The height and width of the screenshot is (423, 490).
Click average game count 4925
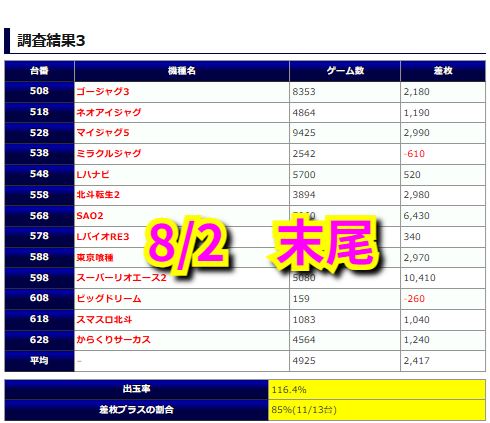click(304, 361)
